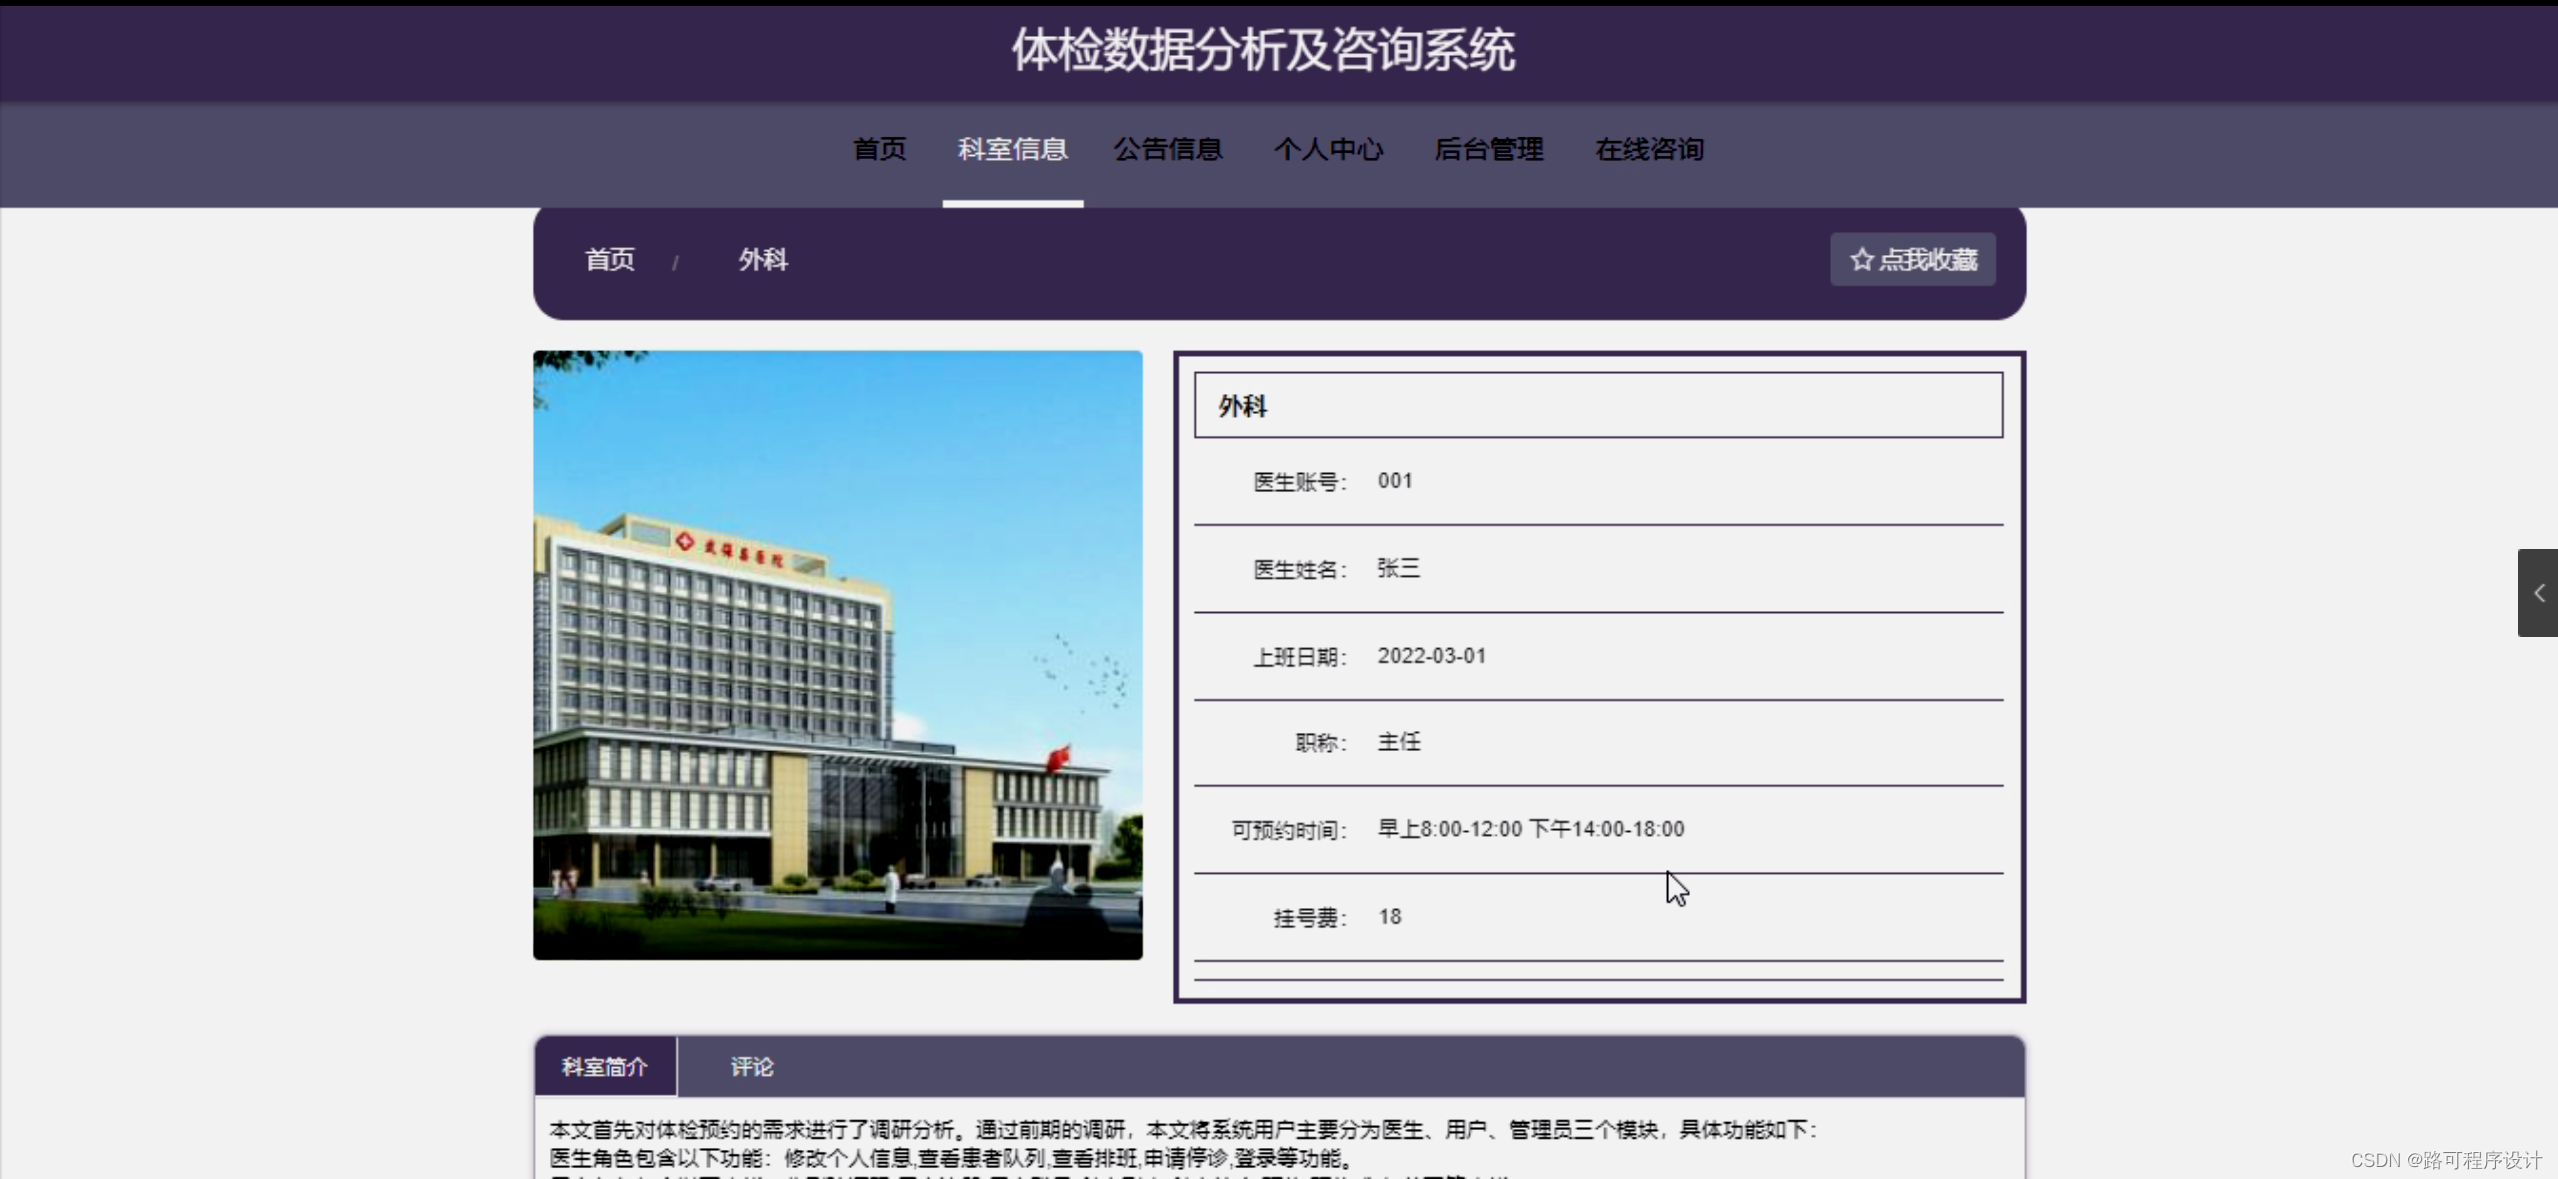Click the 外科 breadcrumb item
This screenshot has width=2558, height=1179.
coord(763,260)
